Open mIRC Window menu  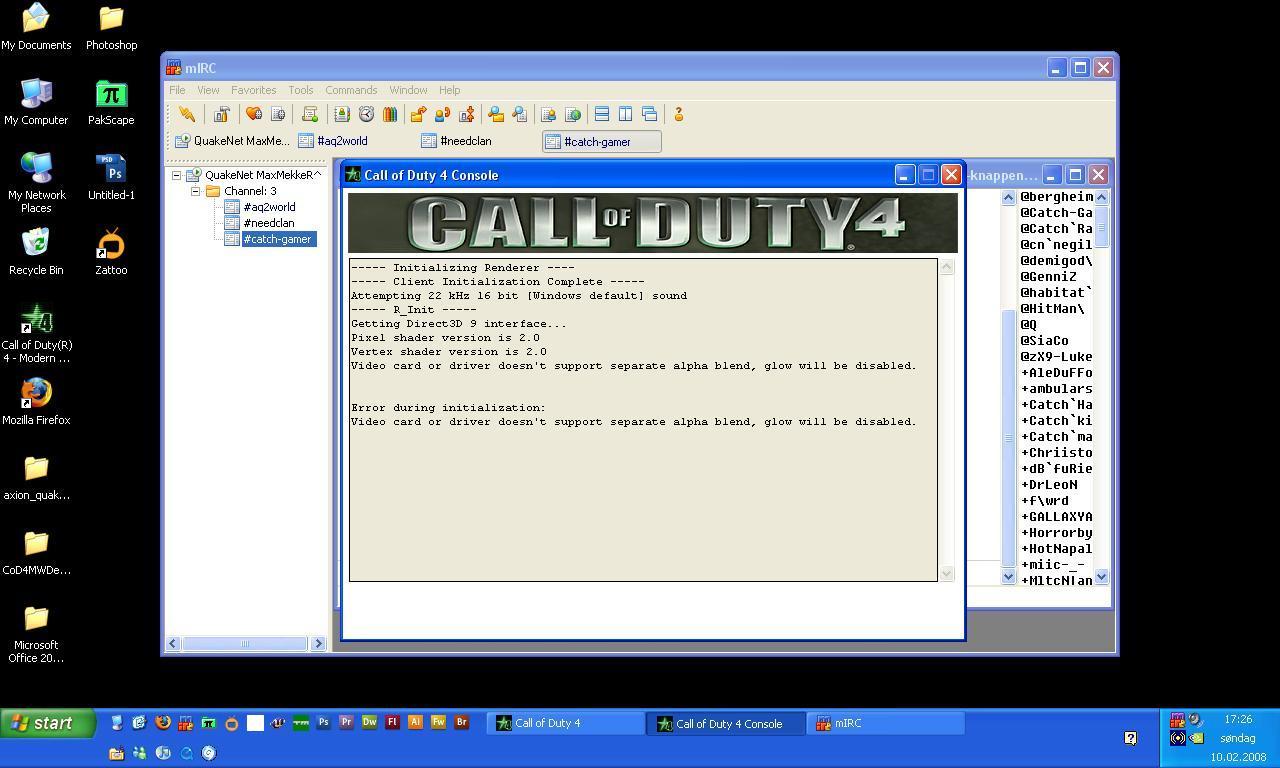pos(408,90)
